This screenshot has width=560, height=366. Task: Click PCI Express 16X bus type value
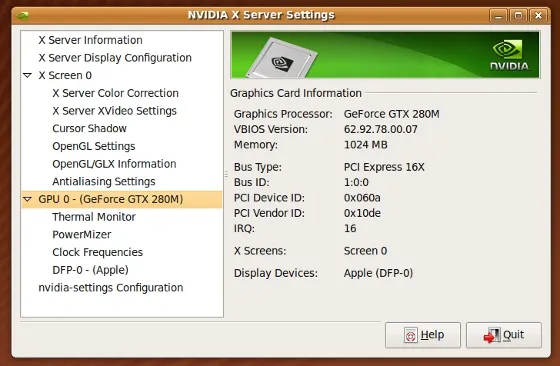384,167
